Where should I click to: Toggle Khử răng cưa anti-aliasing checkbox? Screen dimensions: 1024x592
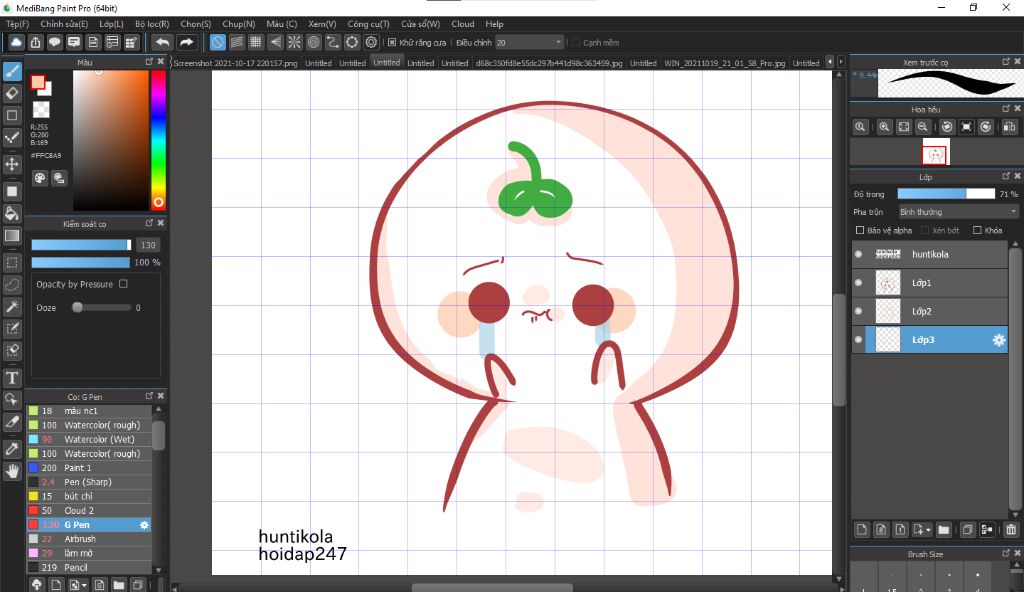[392, 42]
